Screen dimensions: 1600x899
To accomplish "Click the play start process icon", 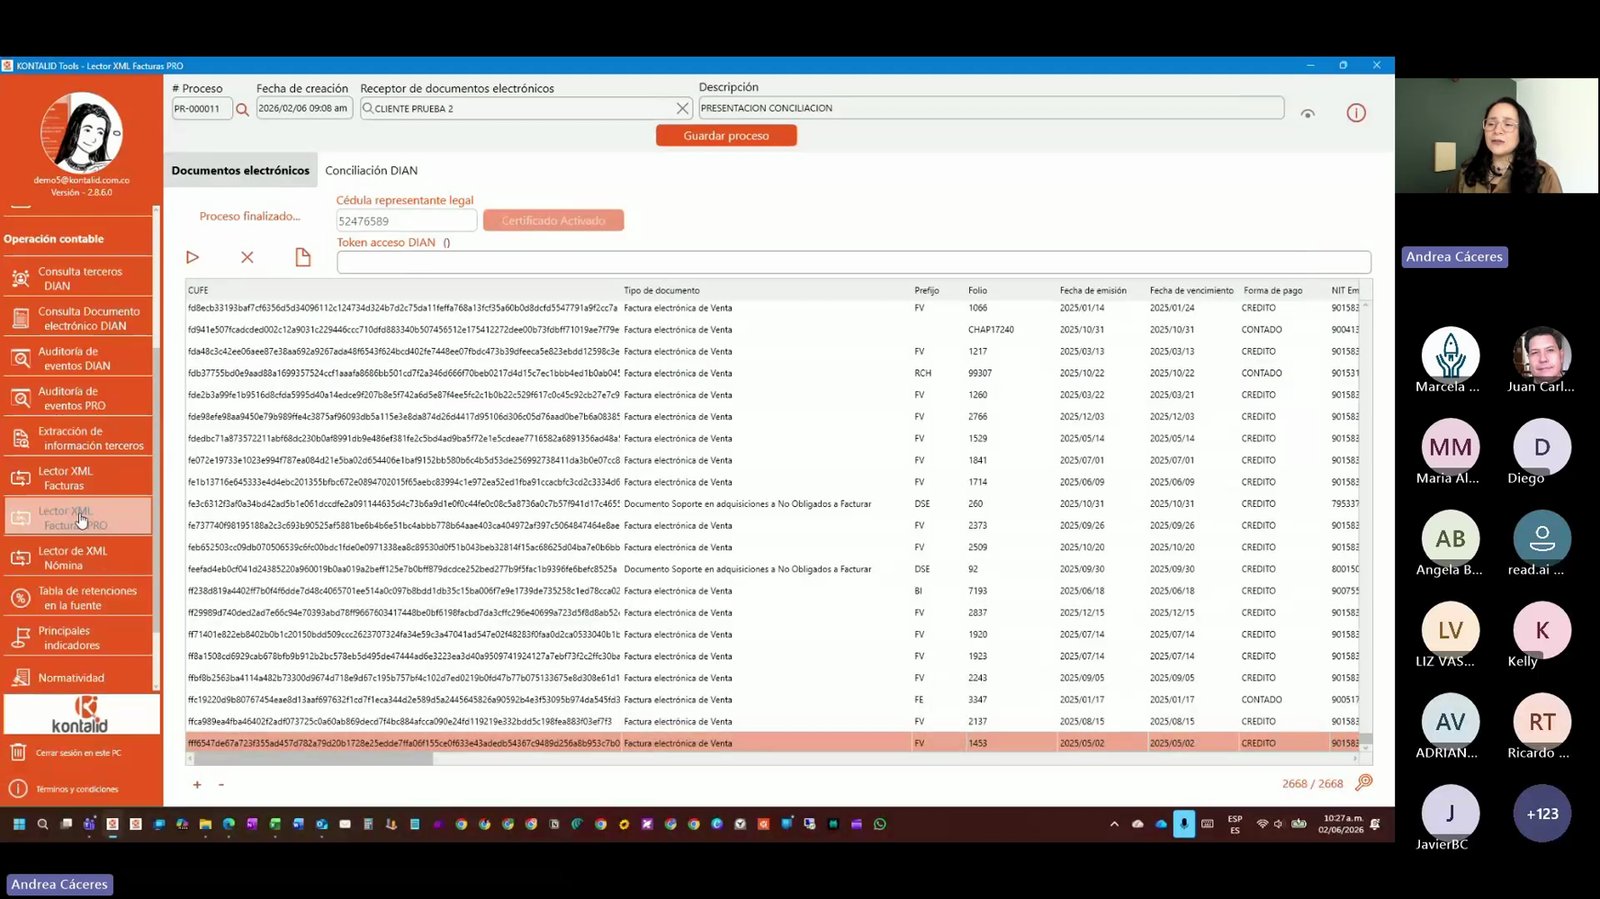I will [192, 257].
